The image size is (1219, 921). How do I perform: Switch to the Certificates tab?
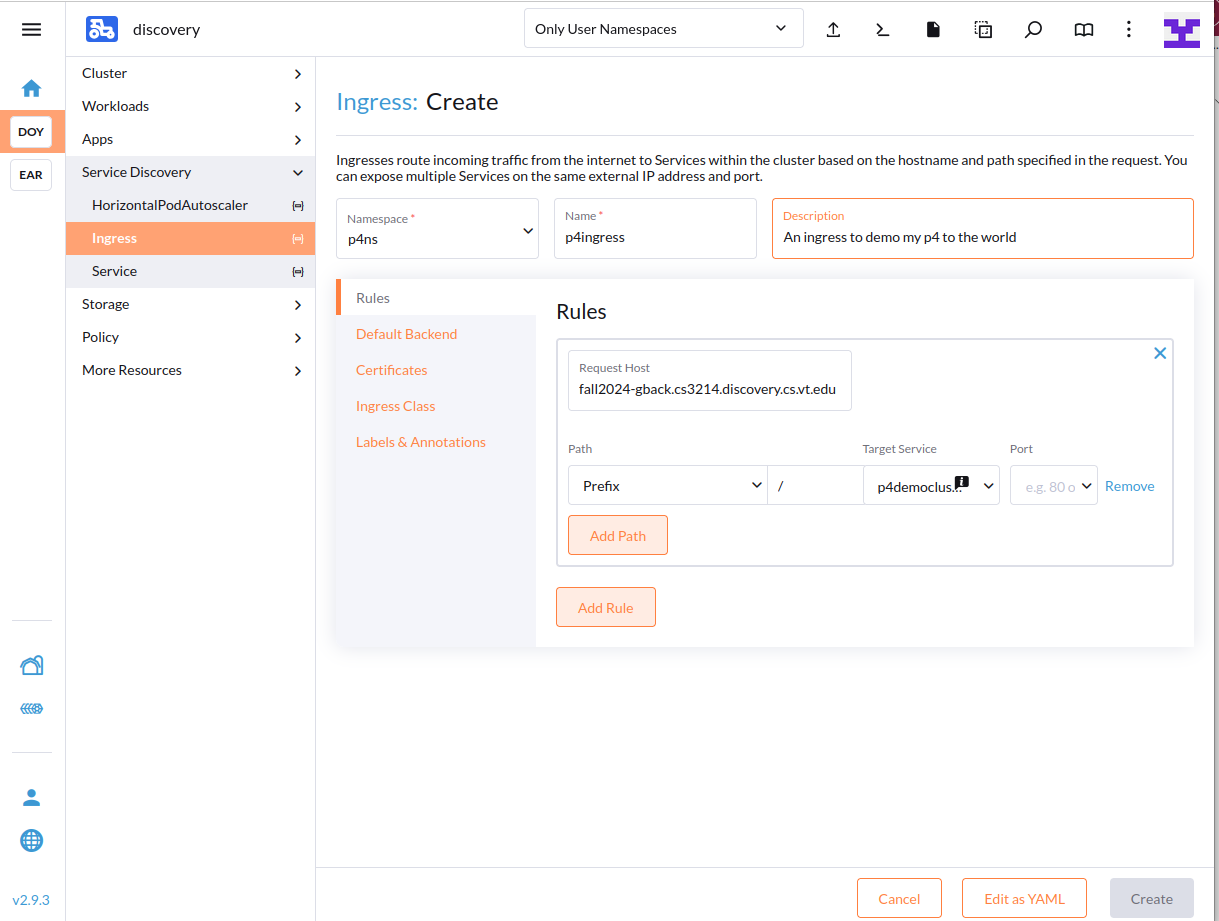click(391, 370)
